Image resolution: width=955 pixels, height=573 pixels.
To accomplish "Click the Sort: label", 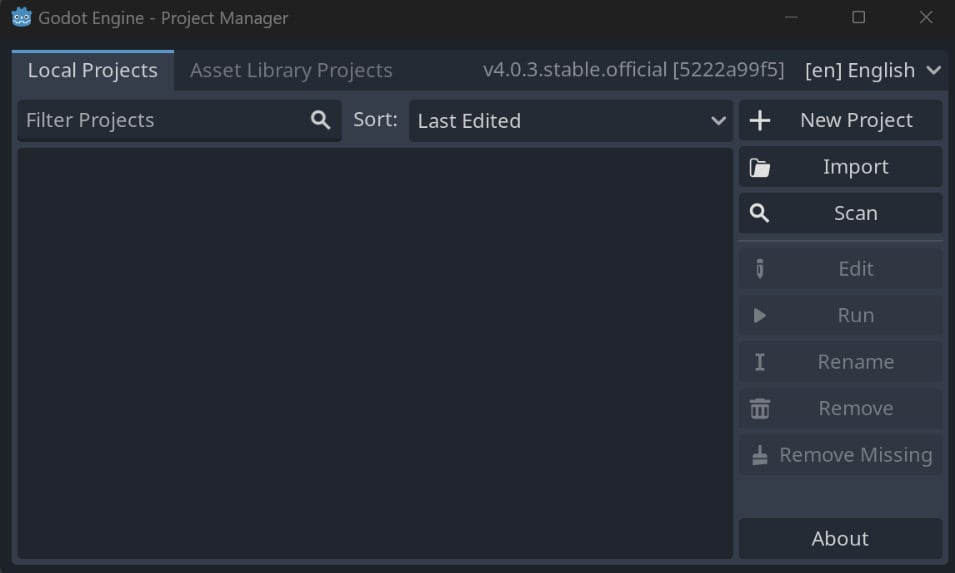I will tap(375, 119).
